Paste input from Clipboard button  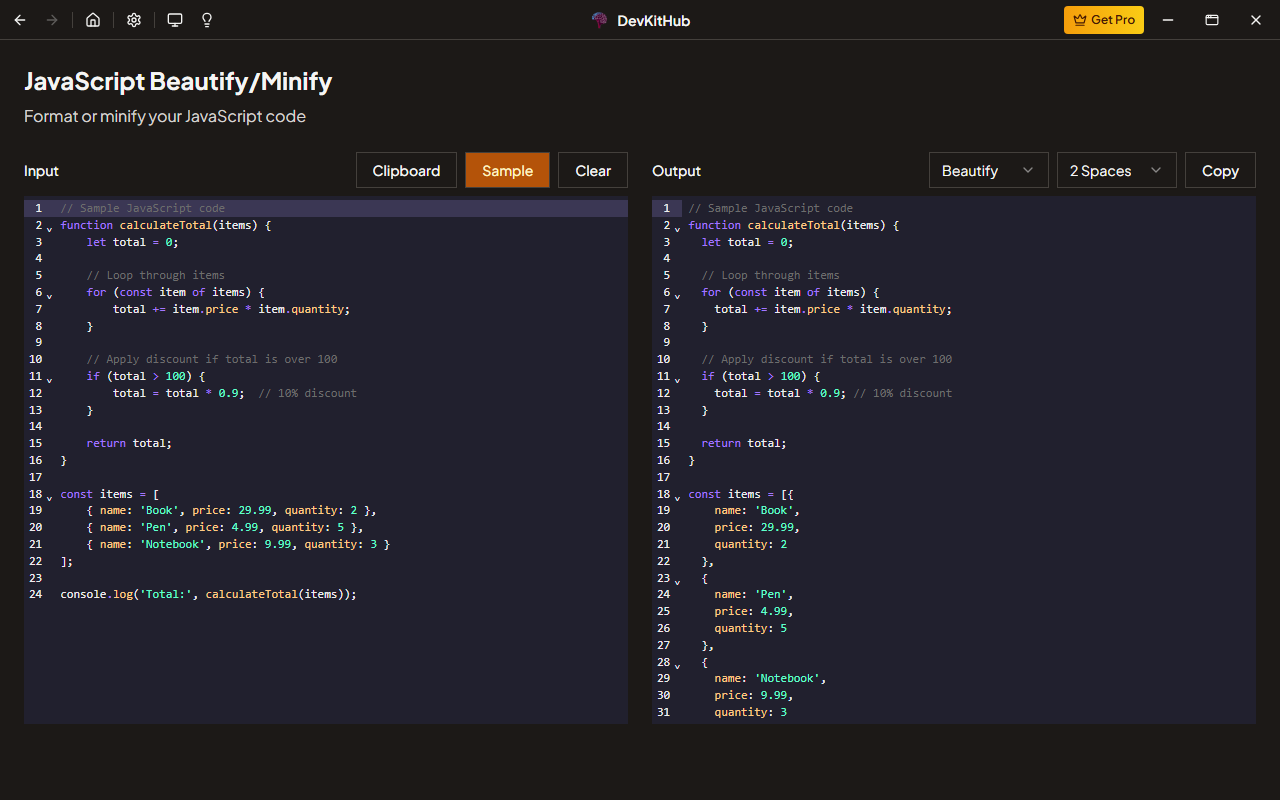click(x=406, y=170)
